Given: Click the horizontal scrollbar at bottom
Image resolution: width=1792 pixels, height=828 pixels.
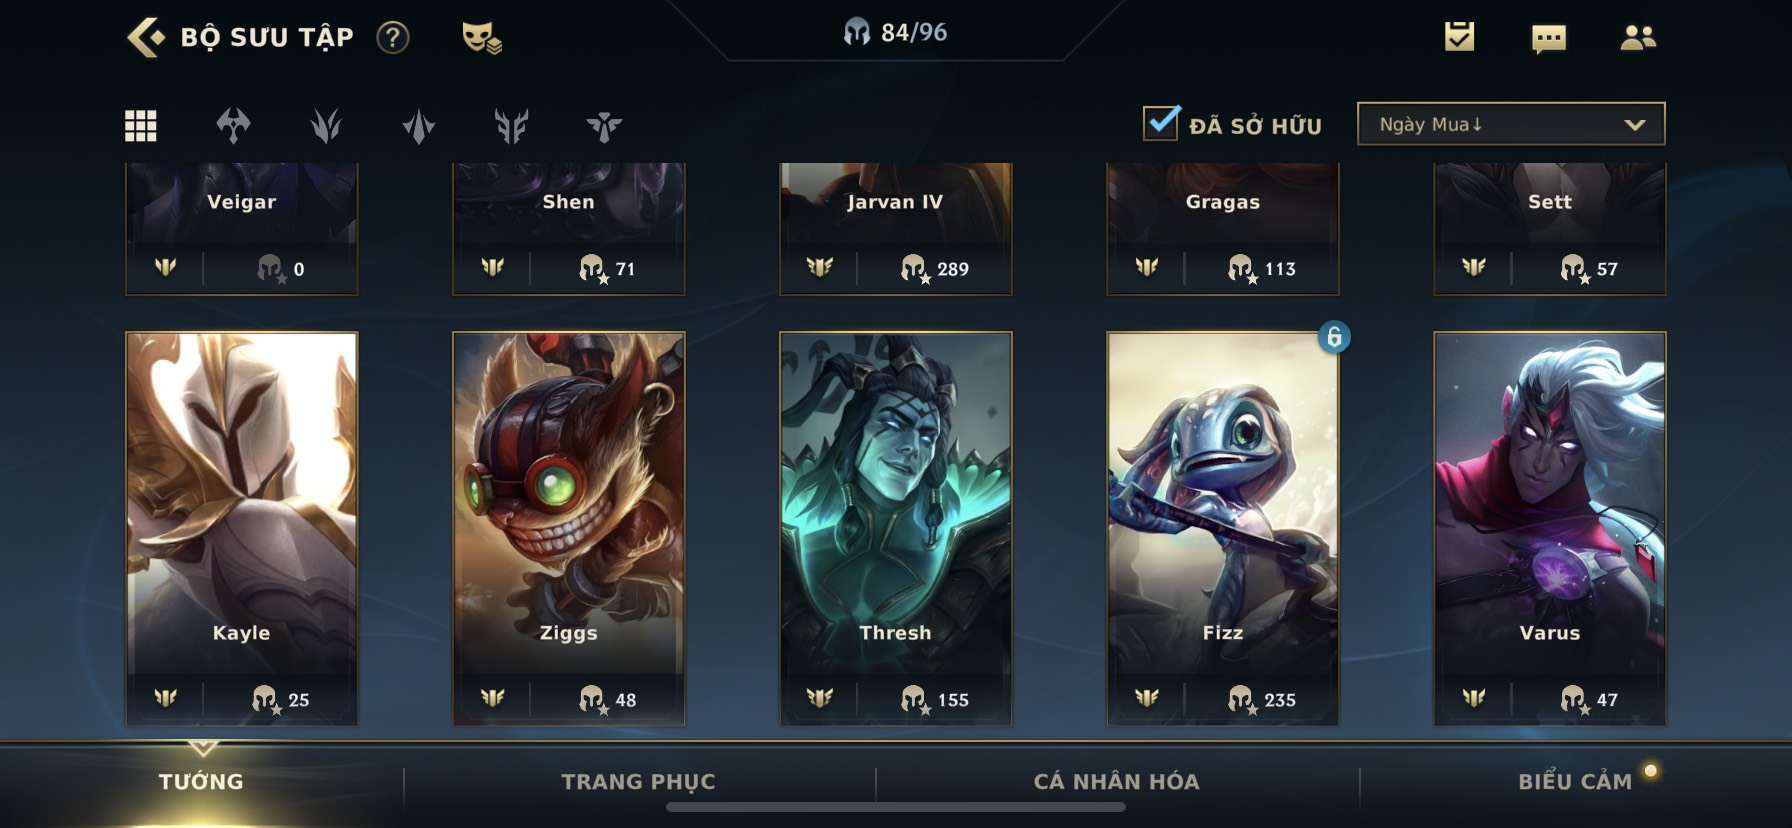Looking at the screenshot, I should [895, 807].
